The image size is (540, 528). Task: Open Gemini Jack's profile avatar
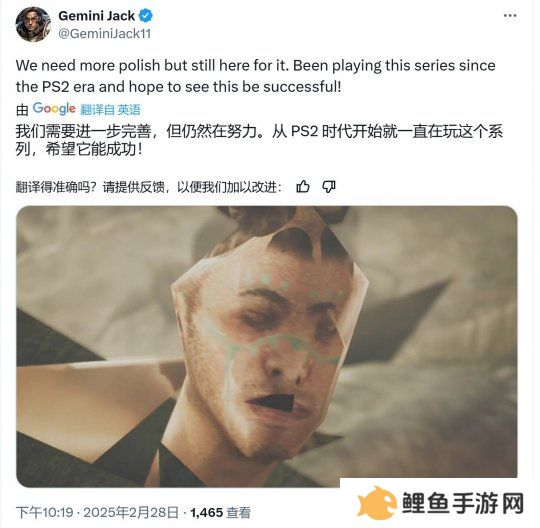(x=33, y=24)
